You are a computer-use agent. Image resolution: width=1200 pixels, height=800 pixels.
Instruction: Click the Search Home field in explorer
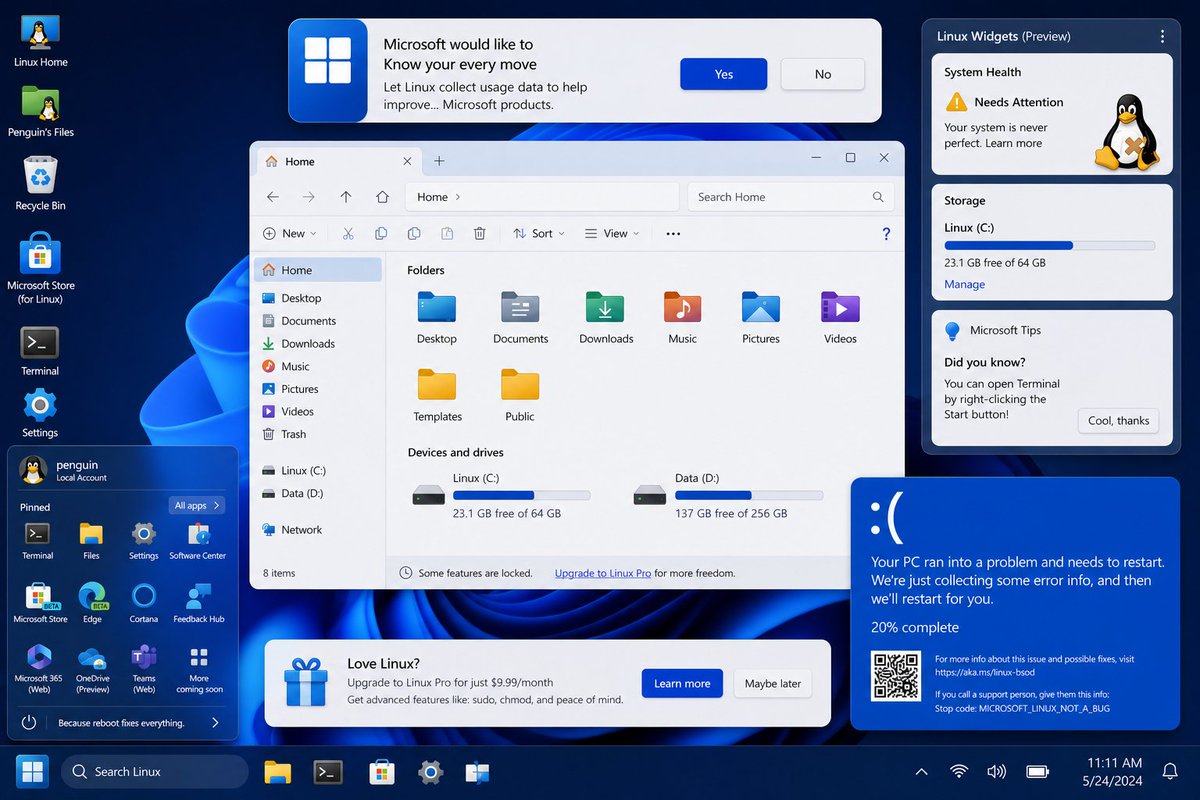790,197
